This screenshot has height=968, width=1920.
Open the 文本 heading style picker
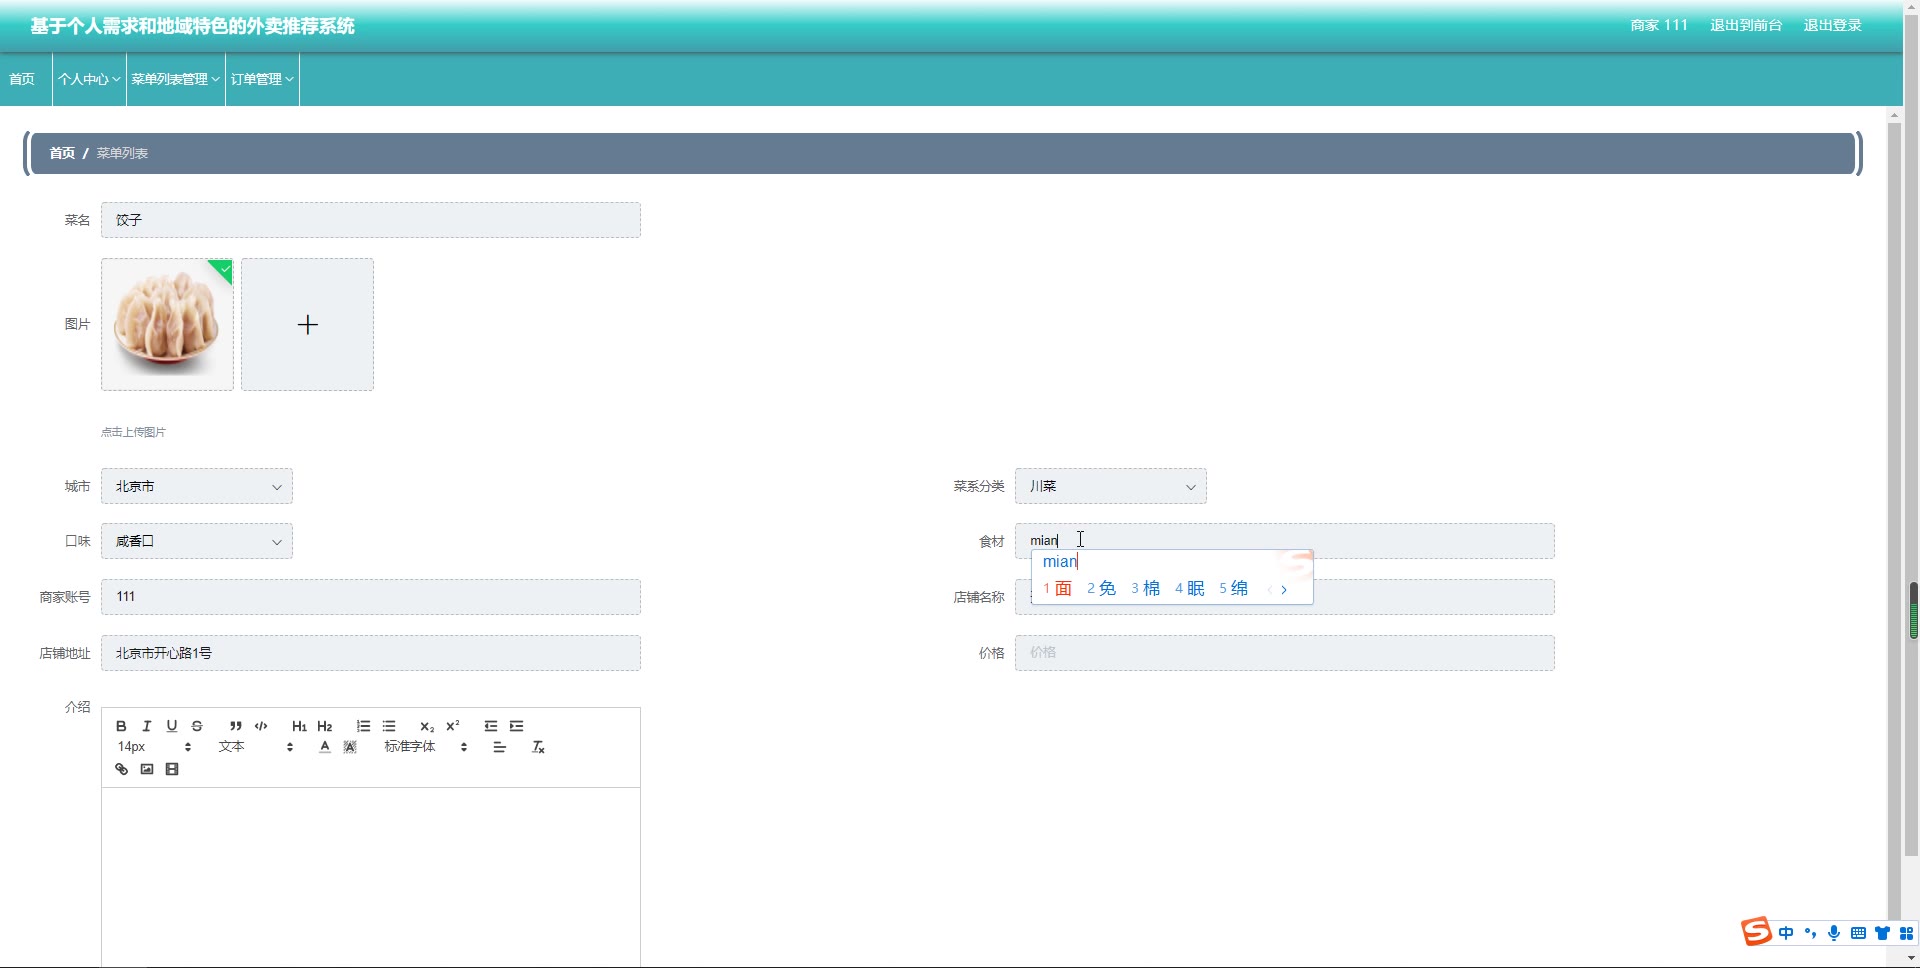pyautogui.click(x=256, y=747)
